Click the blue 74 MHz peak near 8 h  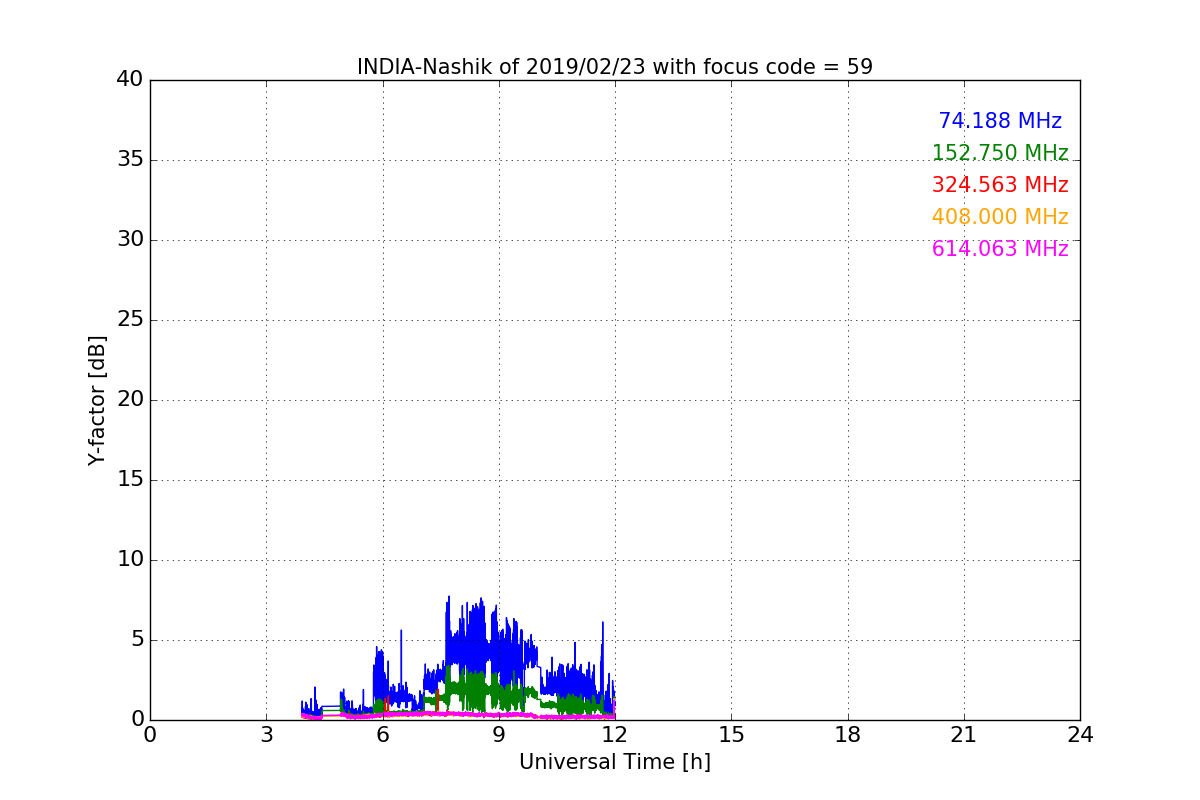pos(449,598)
